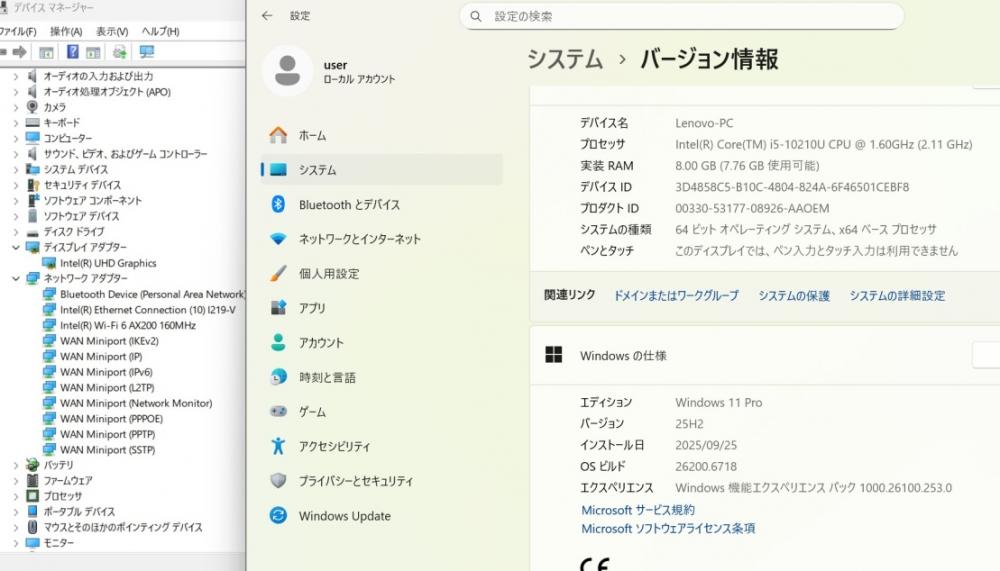This screenshot has height=571, width=1000.
Task: Click the Intel(R) UHD Graphics device icon
Action: pos(50,263)
